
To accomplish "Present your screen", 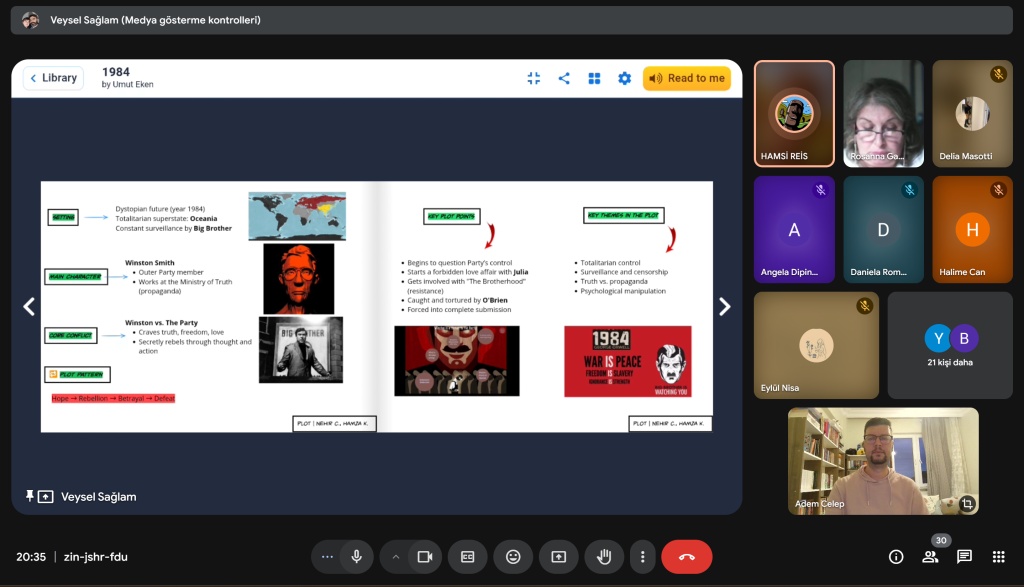I will pos(559,557).
